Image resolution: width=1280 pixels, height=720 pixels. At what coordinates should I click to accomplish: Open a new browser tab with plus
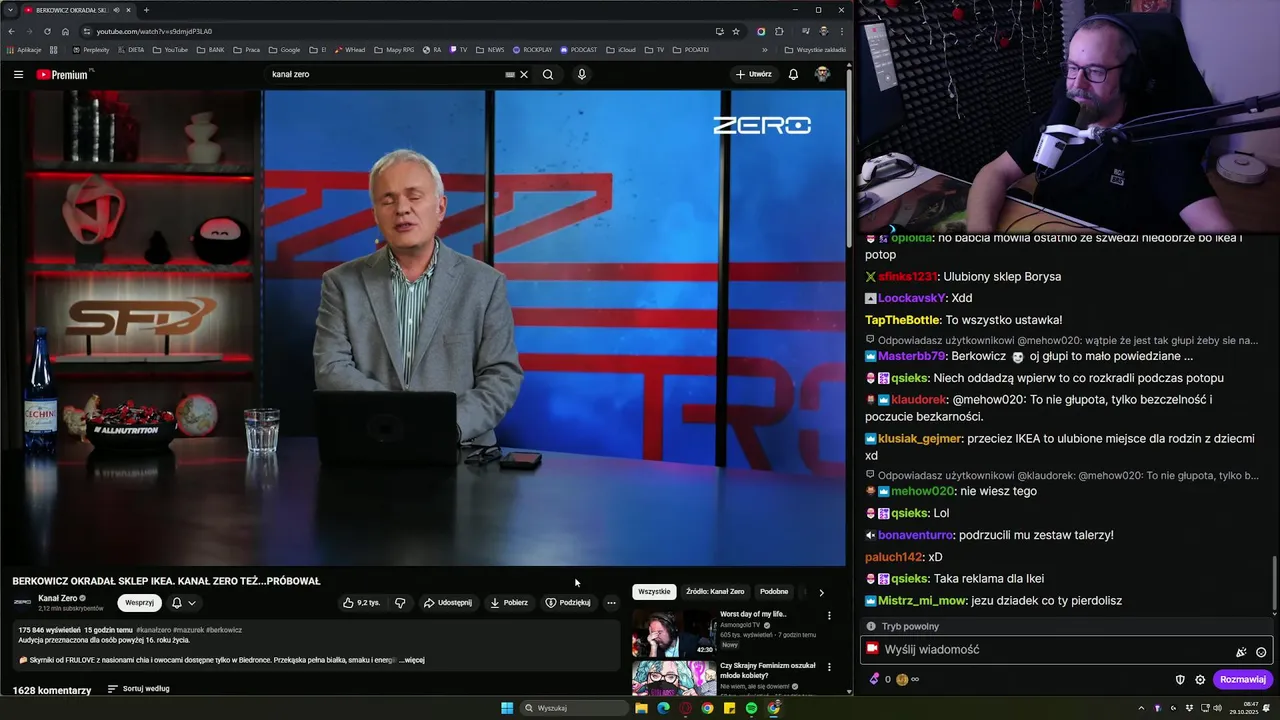pos(146,10)
